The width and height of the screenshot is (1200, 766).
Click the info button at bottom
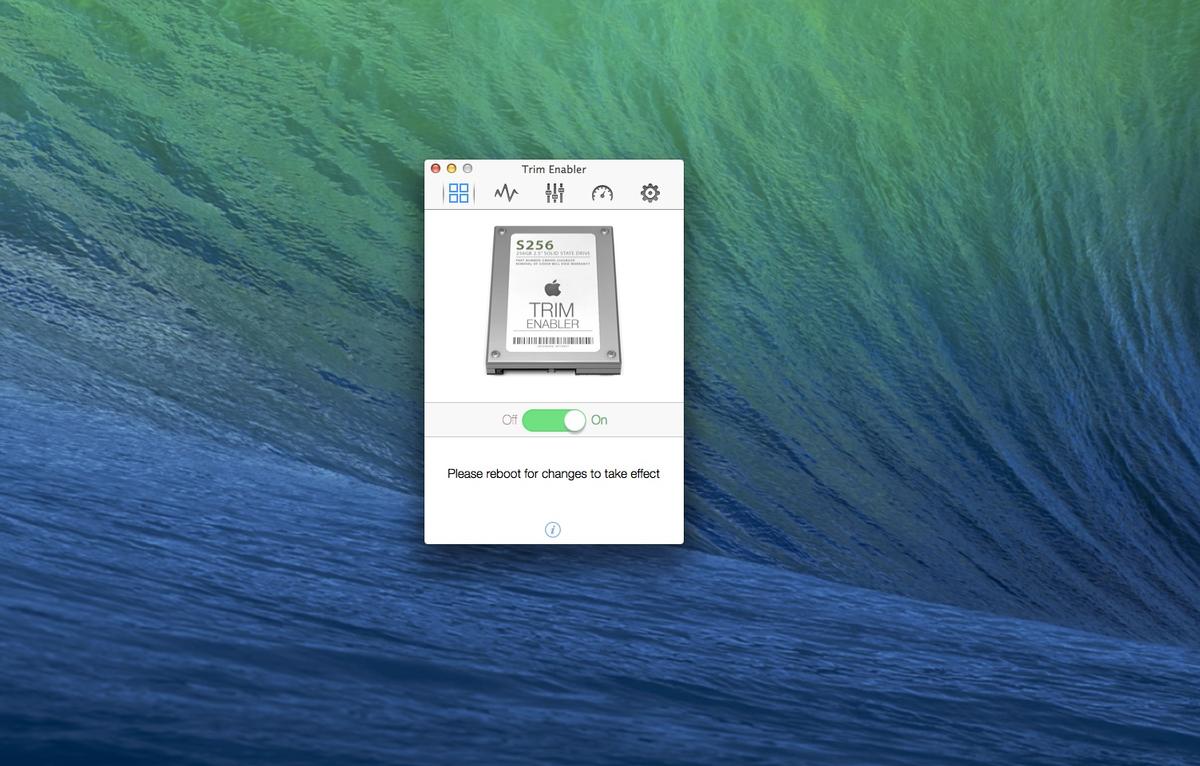[553, 529]
